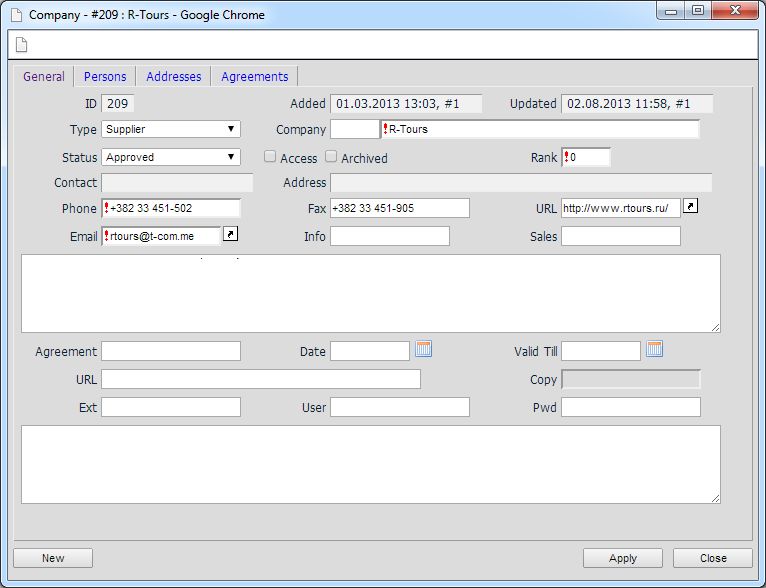Click the page icon in the title bar

tap(17, 15)
